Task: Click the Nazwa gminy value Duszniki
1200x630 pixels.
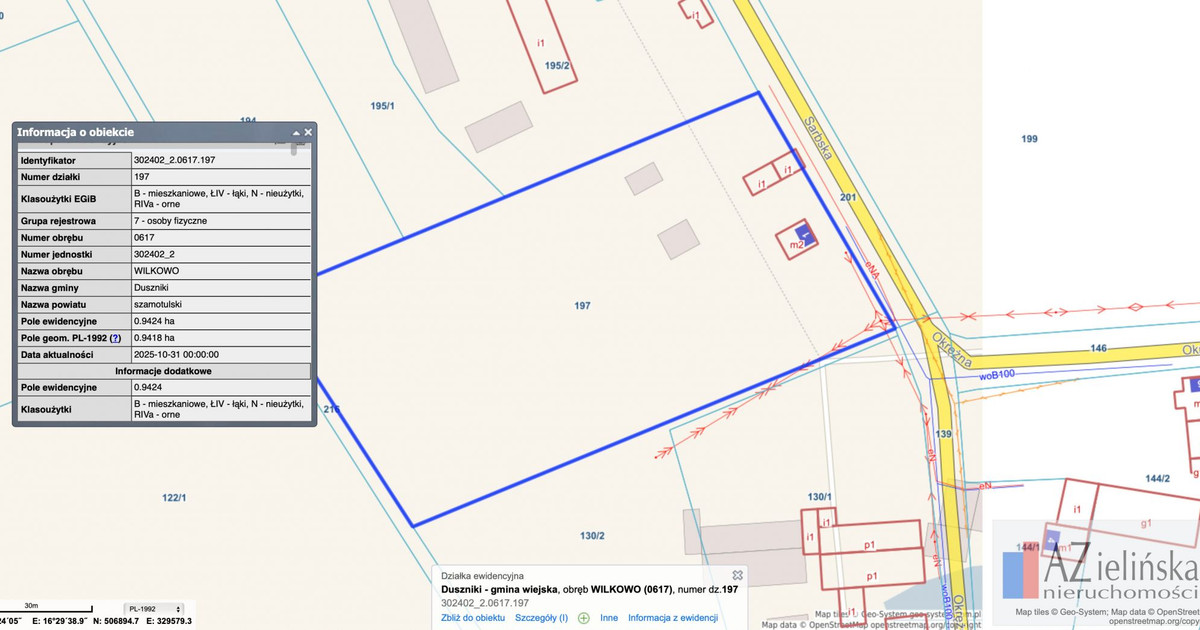Action: click(153, 287)
